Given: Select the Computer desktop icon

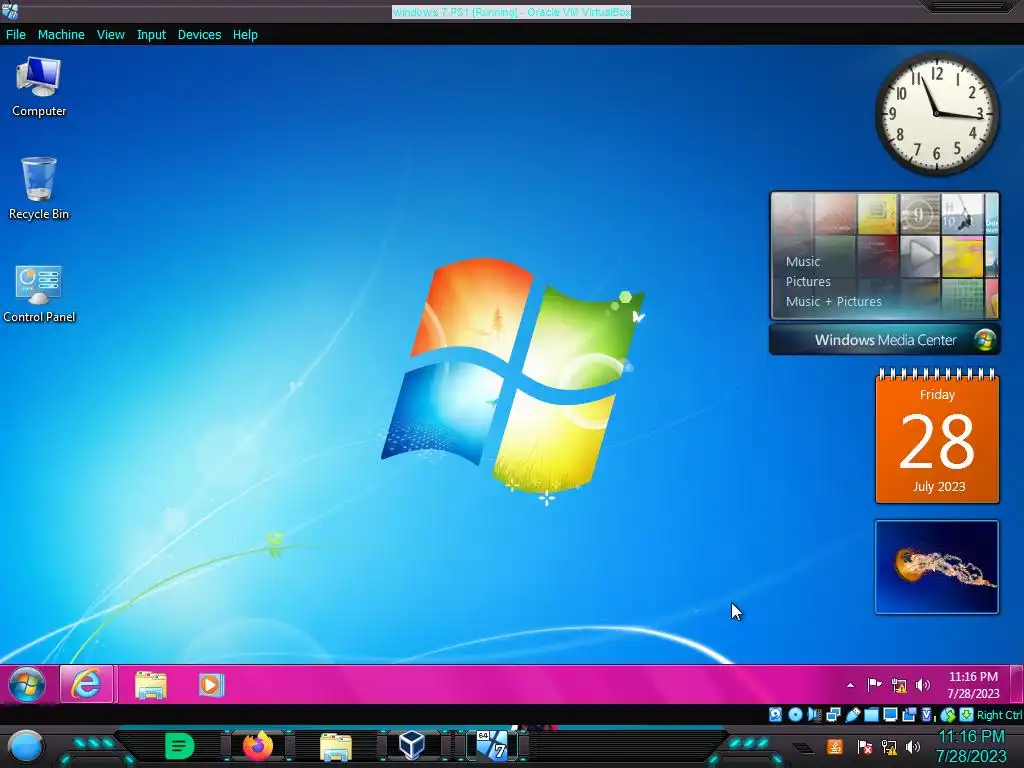Looking at the screenshot, I should pyautogui.click(x=39, y=87).
